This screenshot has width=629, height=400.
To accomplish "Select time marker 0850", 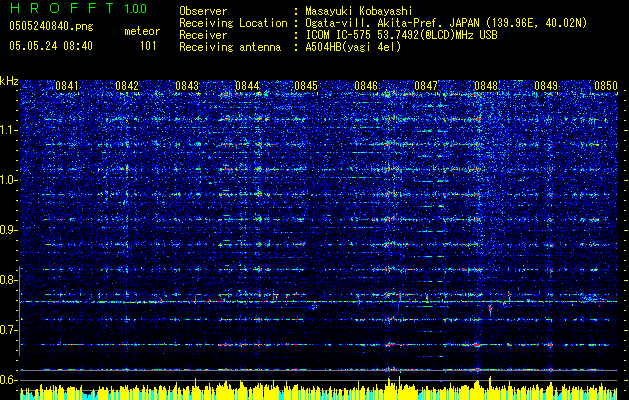I will tap(606, 86).
